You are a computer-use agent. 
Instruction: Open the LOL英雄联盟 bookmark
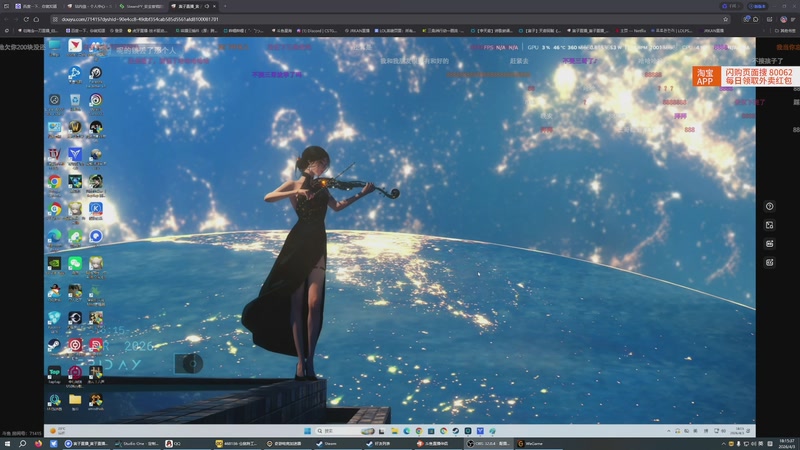tap(395, 31)
